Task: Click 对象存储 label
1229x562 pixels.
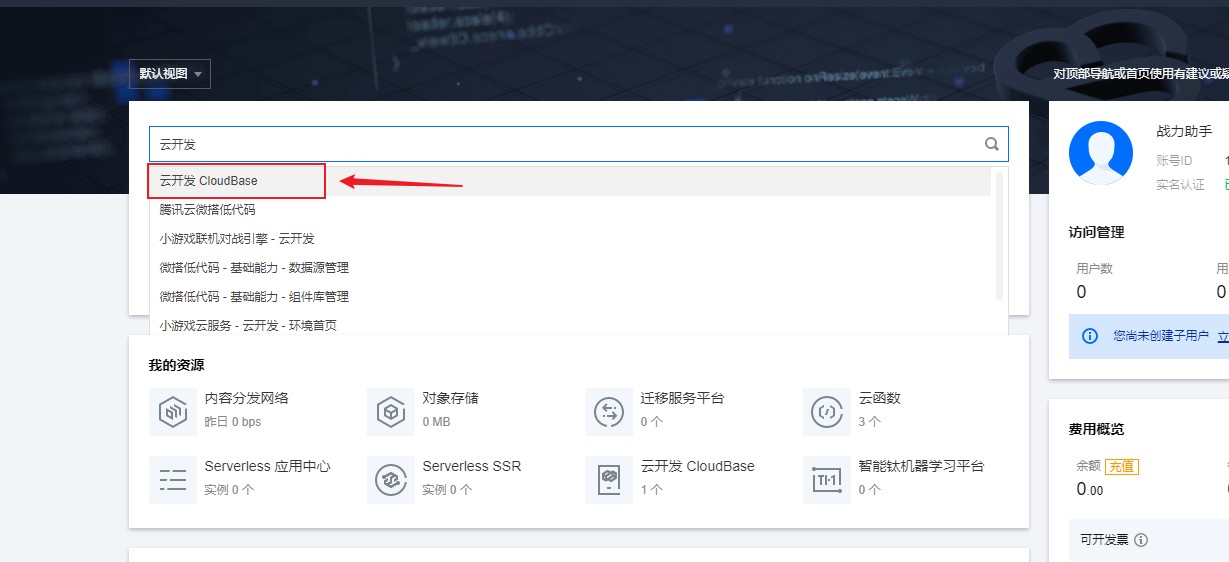Action: (450, 398)
